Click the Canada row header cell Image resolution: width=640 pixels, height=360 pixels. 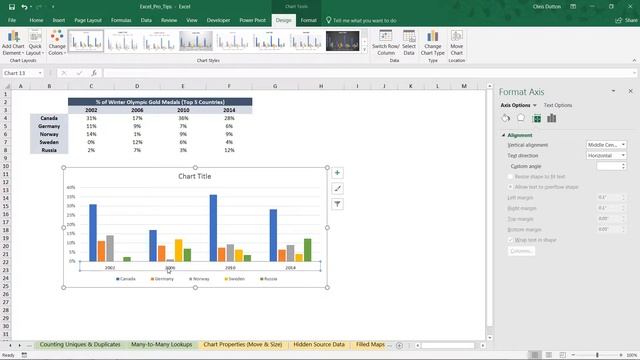tap(49, 118)
